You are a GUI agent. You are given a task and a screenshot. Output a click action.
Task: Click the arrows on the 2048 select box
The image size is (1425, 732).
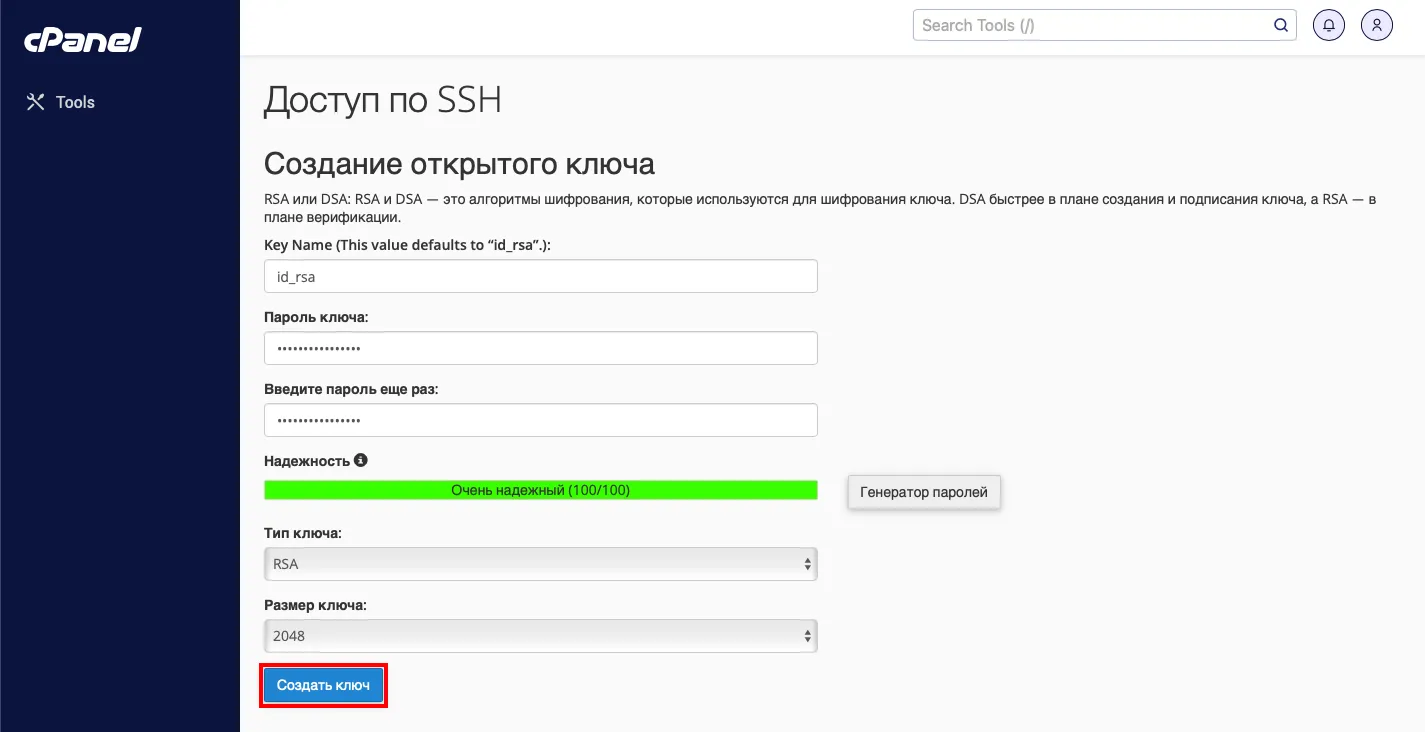[x=808, y=636]
